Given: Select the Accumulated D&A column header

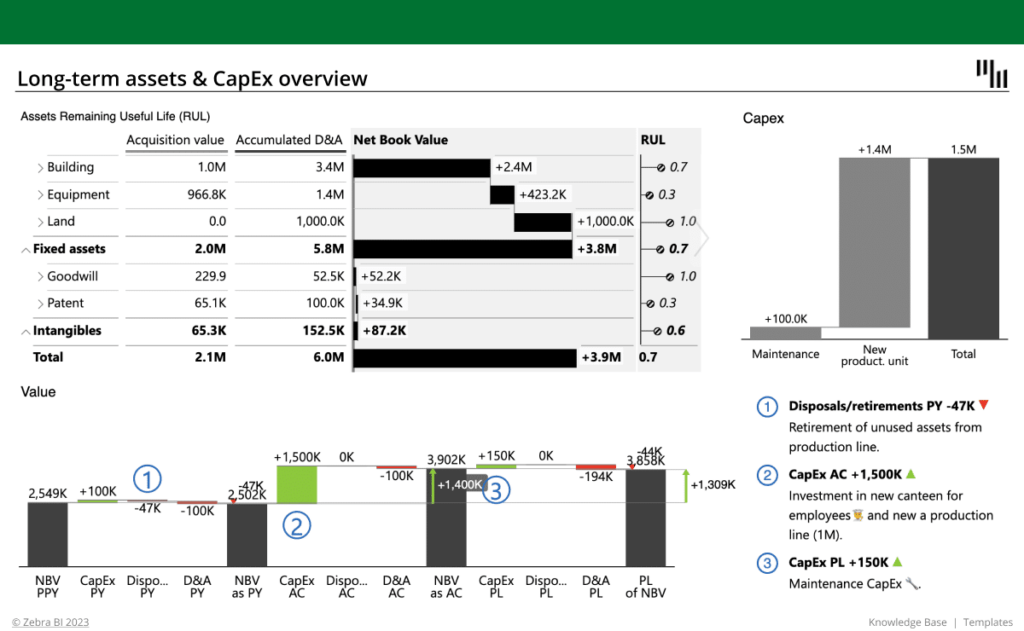Looking at the screenshot, I should click(x=290, y=140).
